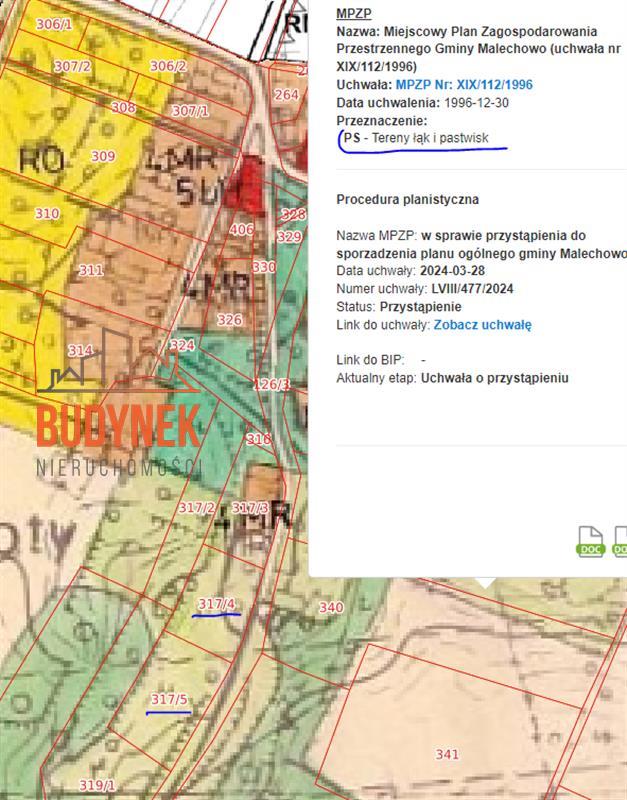Select parcel 314 on the map
The height and width of the screenshot is (800, 627).
[81, 351]
